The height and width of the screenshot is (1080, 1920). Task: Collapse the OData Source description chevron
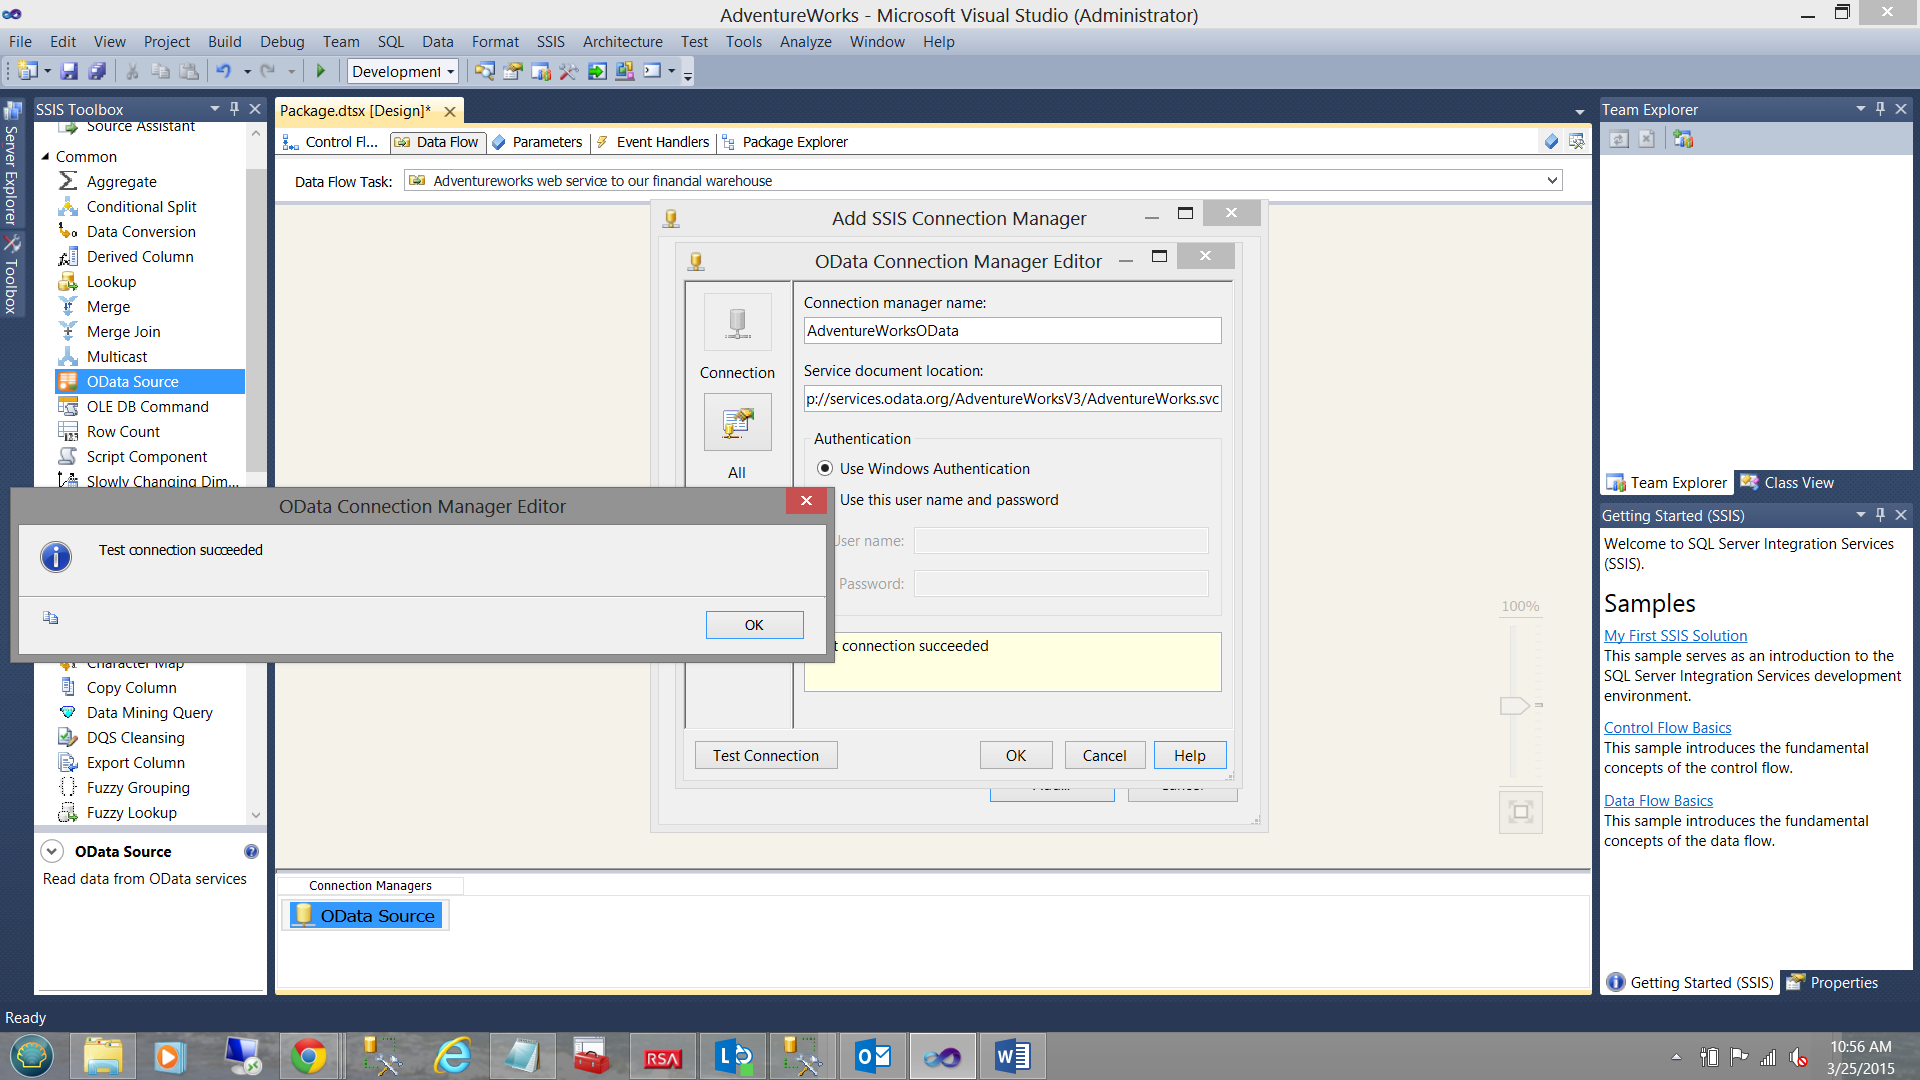click(x=52, y=852)
